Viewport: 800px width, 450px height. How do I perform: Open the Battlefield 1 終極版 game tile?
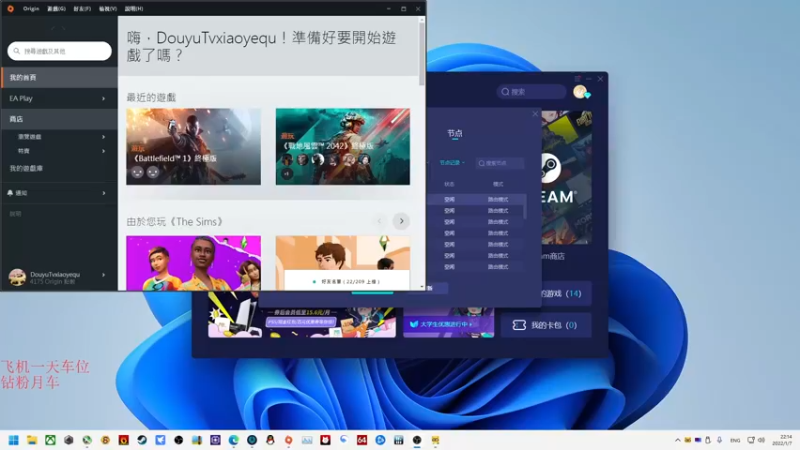[193, 146]
